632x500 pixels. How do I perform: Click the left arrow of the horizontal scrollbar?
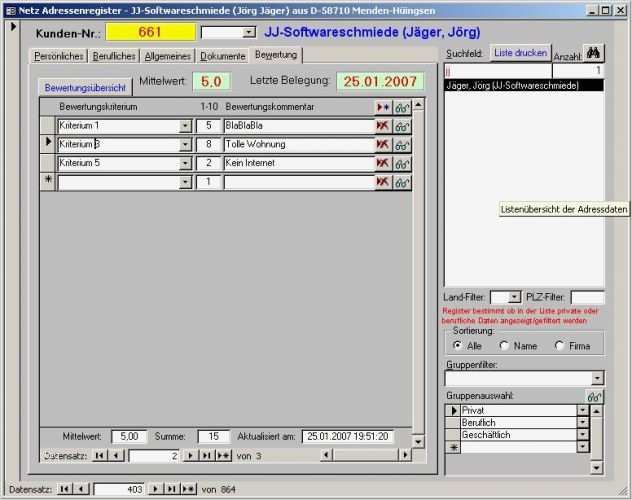tap(326, 455)
